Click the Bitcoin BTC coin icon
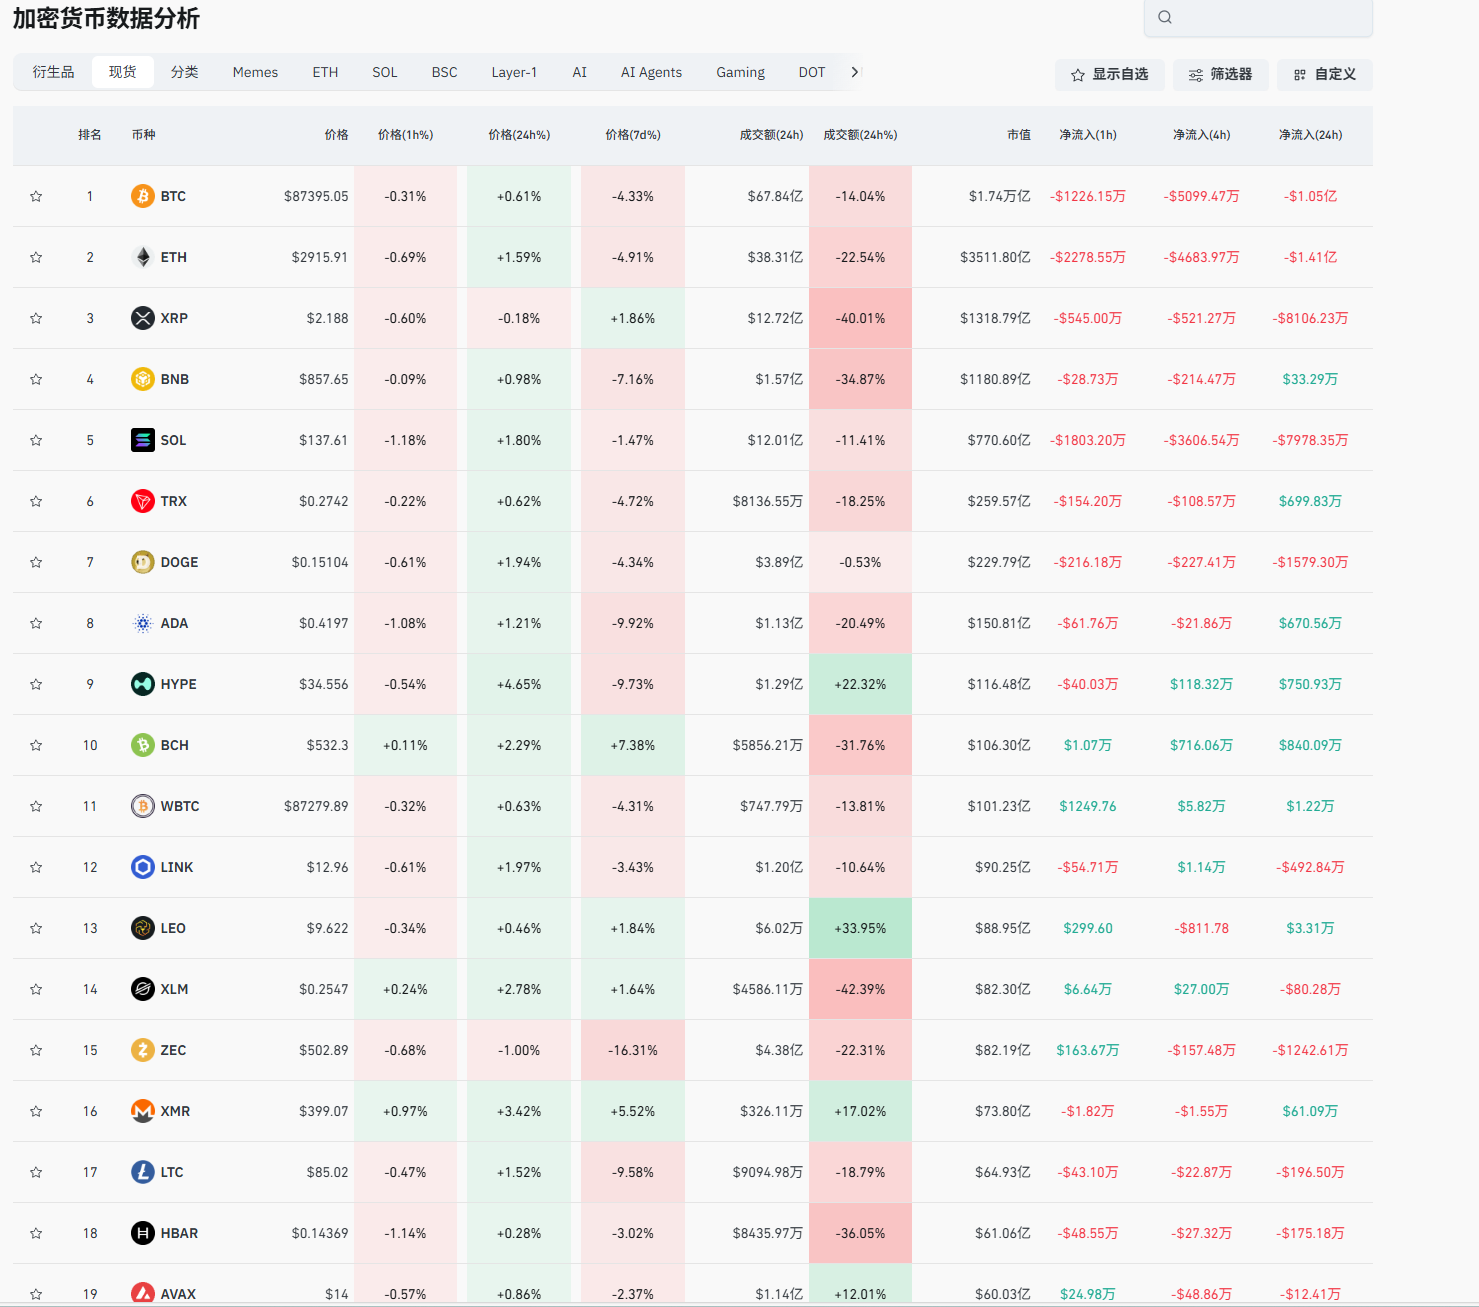Viewport: 1479px width, 1307px height. coord(143,196)
